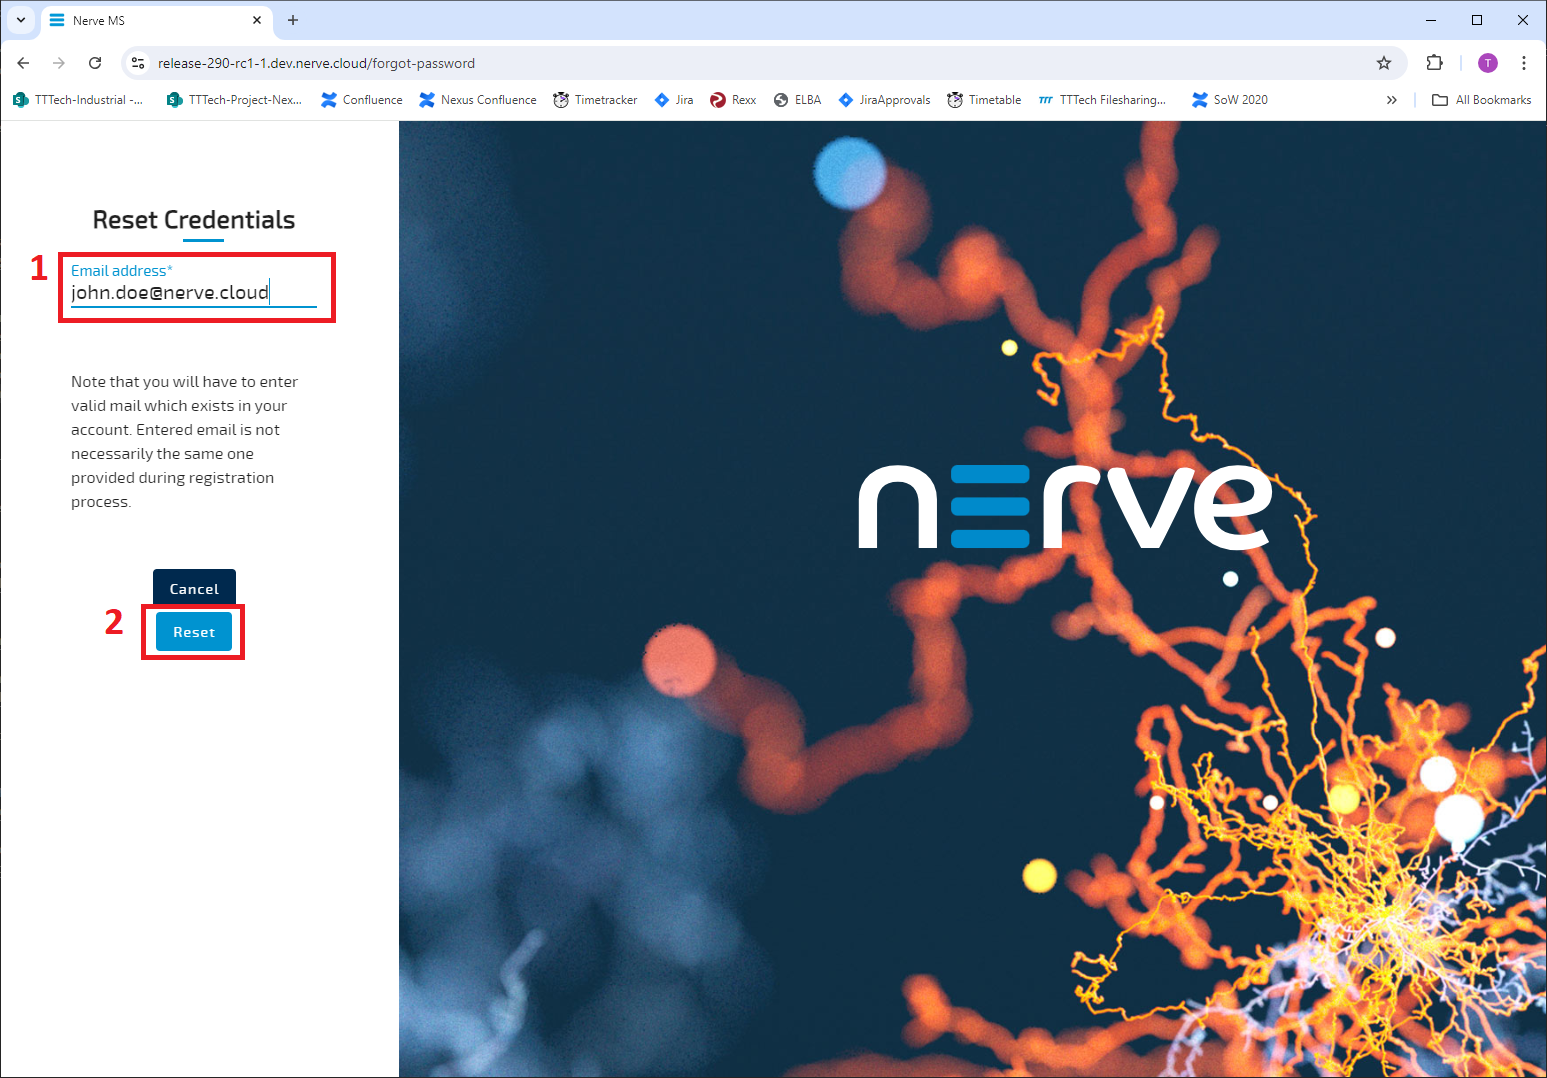1547x1078 pixels.
Task: Open the Nexus Confluence bookmark
Action: [x=478, y=100]
